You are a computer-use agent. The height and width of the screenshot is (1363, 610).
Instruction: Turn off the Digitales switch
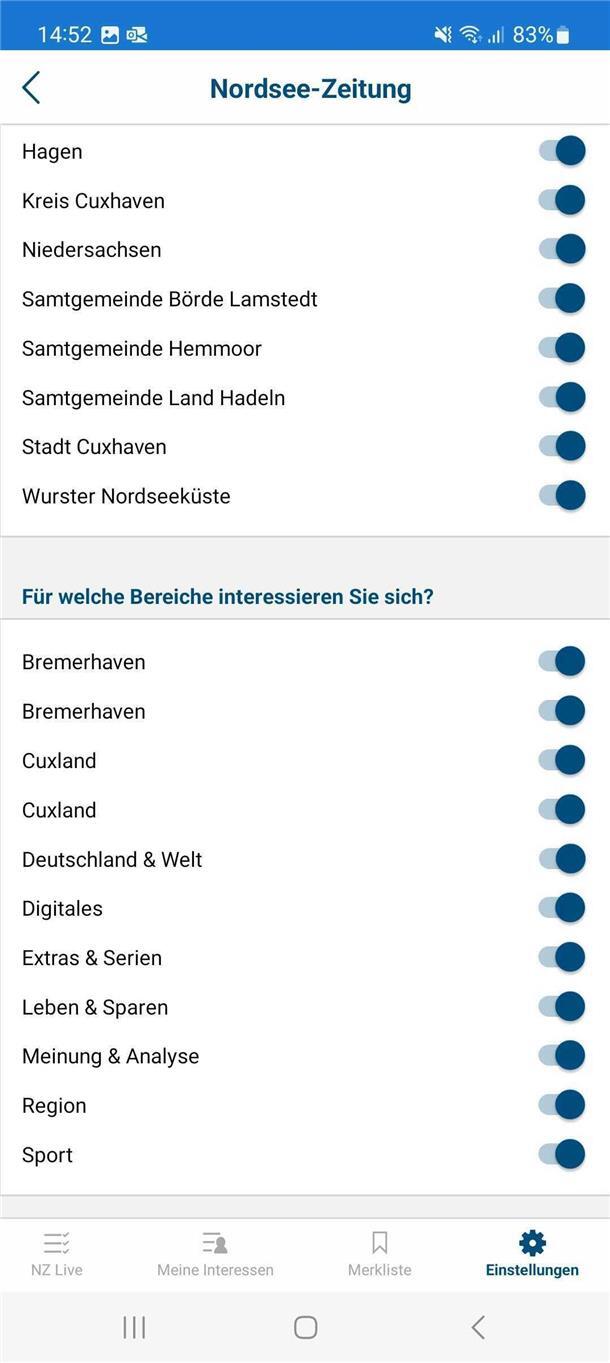(562, 908)
